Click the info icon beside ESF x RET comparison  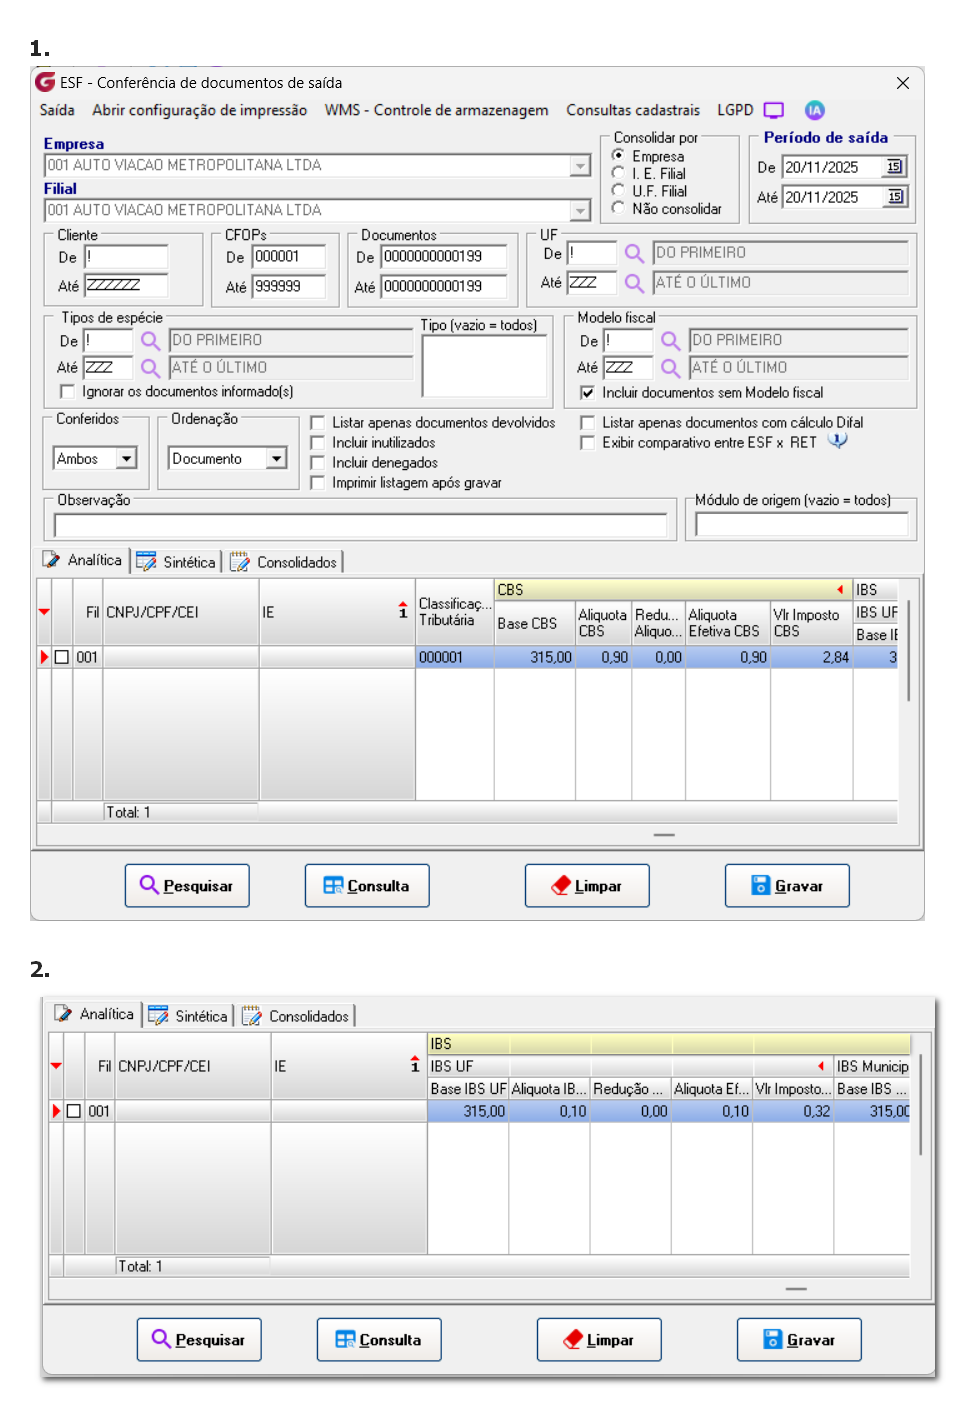click(838, 441)
